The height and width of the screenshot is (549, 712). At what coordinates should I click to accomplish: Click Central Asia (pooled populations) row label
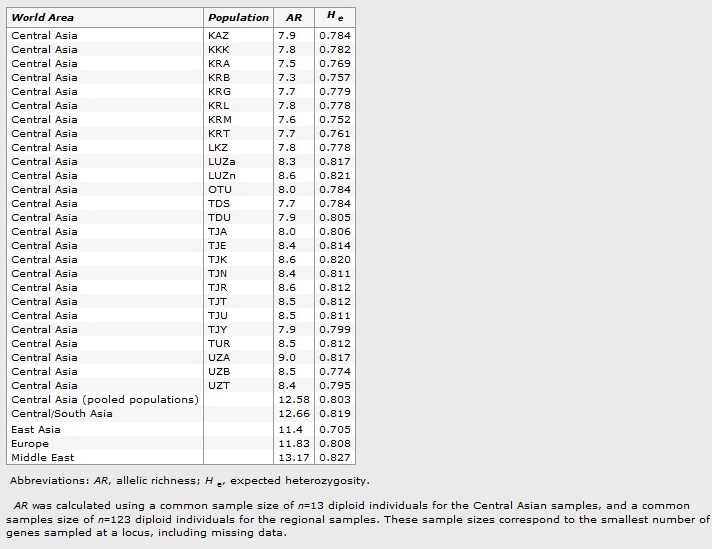click(x=105, y=400)
